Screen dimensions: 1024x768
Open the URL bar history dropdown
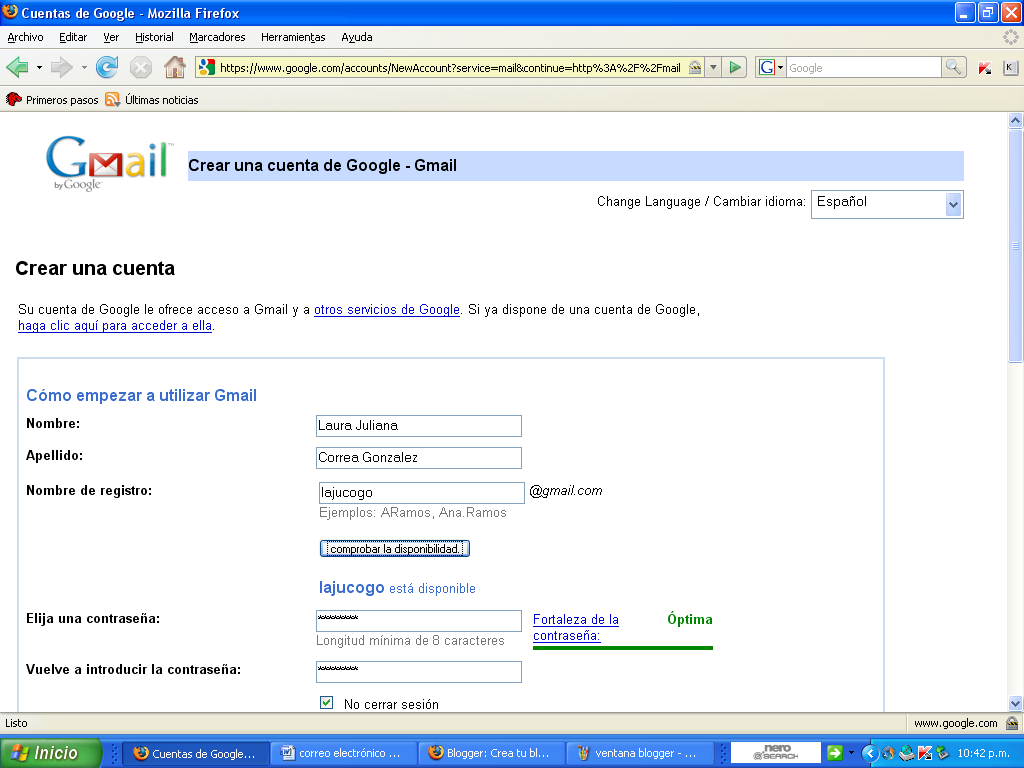(713, 67)
